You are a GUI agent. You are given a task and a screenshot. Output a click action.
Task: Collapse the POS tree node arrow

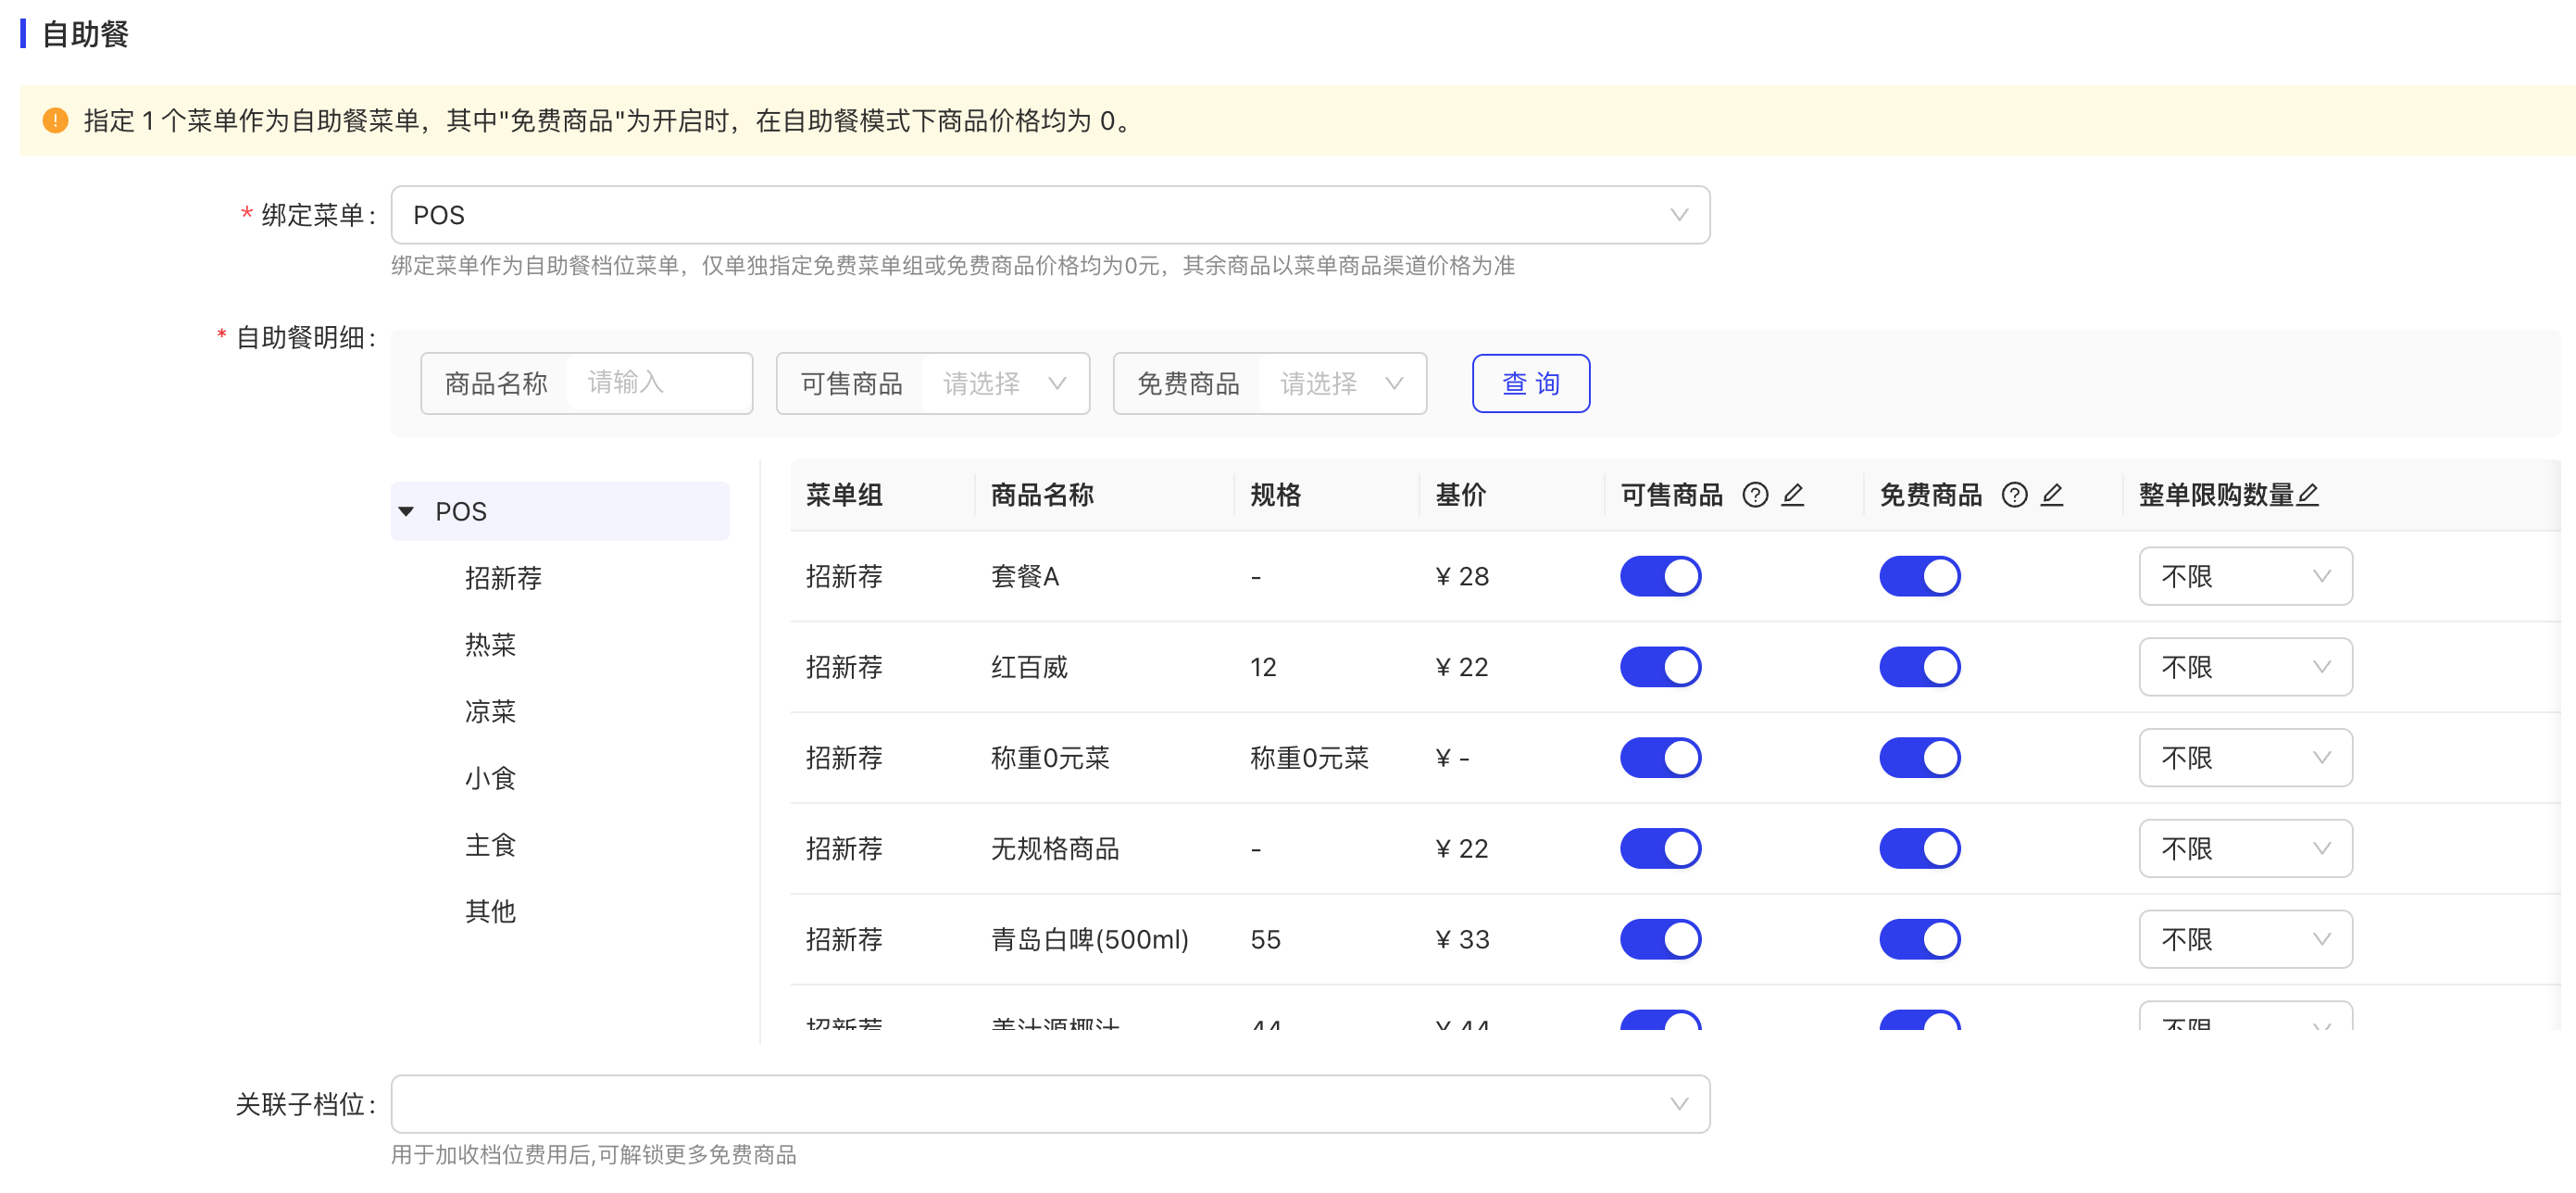pyautogui.click(x=406, y=512)
